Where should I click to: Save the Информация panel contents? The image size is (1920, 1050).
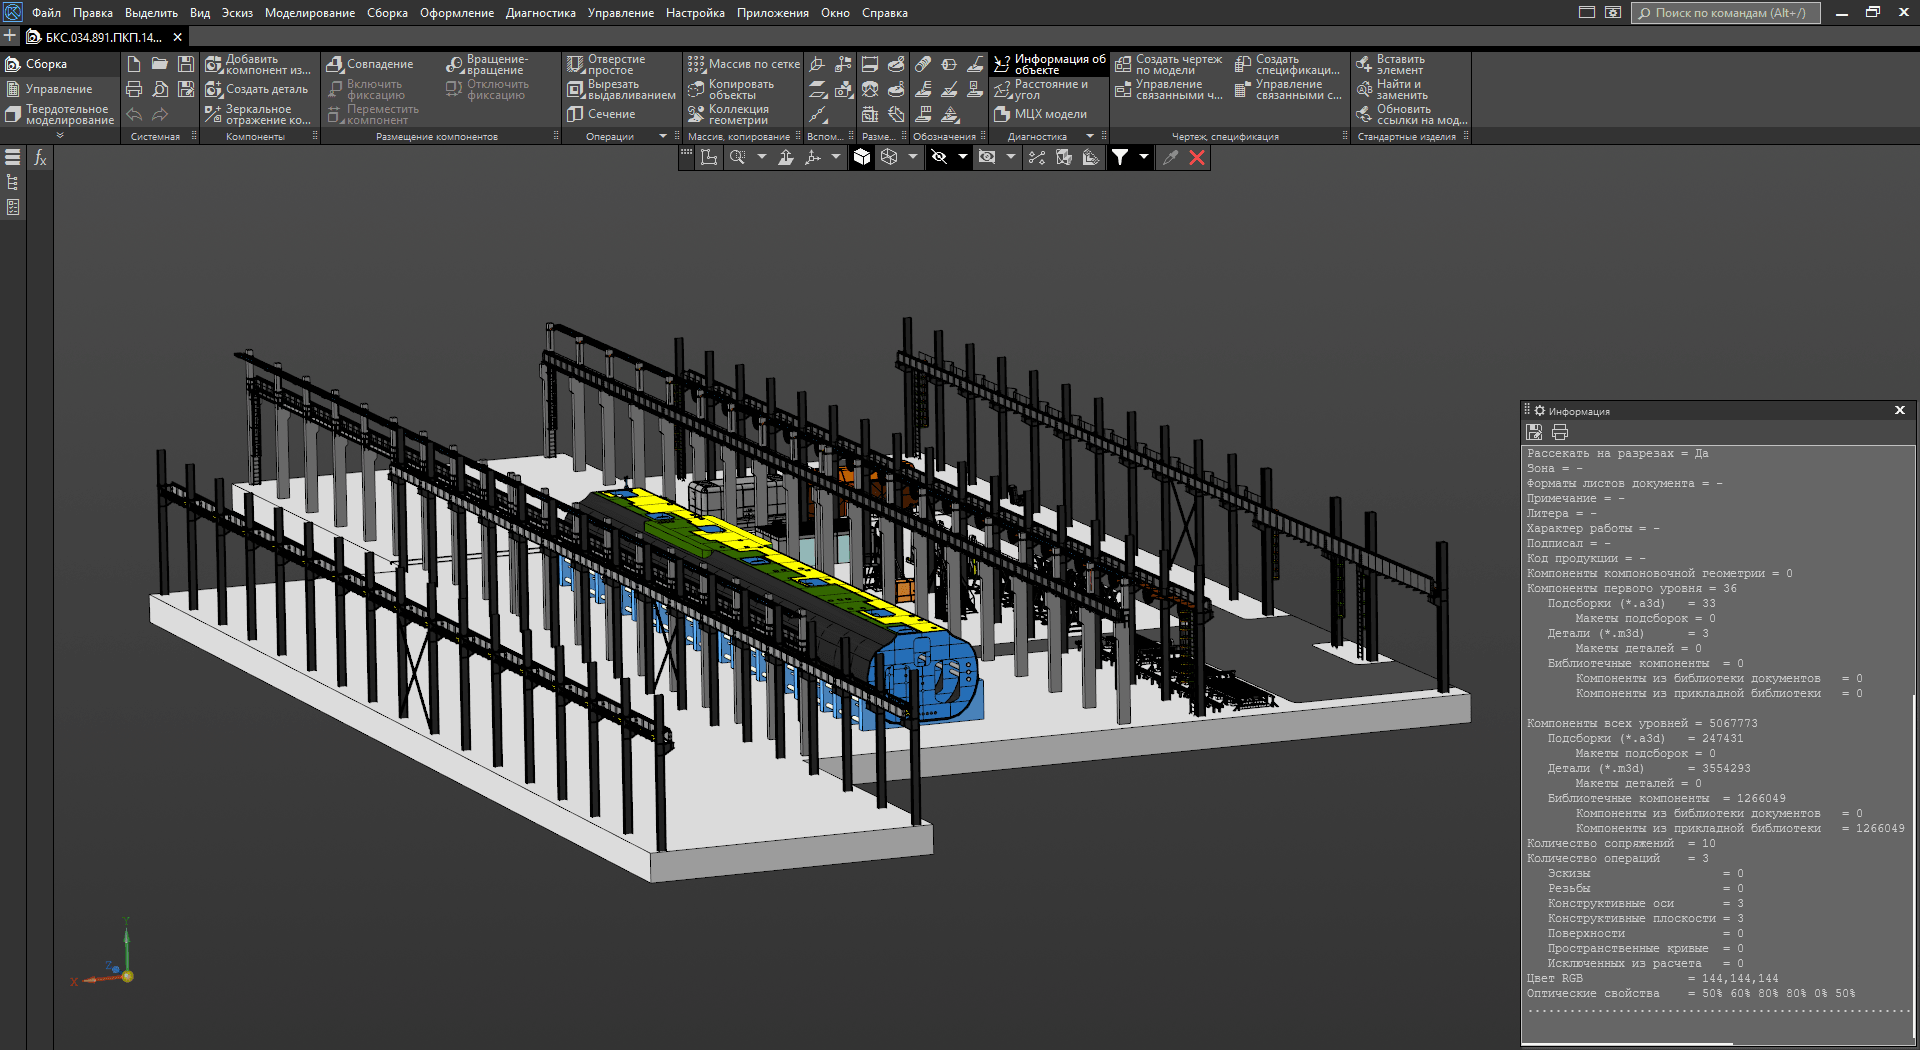[1534, 432]
